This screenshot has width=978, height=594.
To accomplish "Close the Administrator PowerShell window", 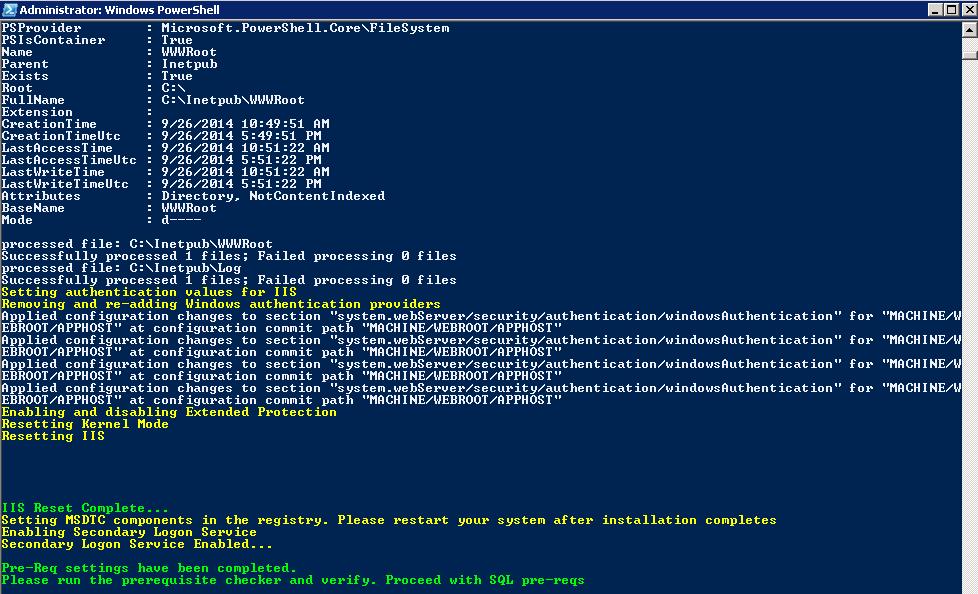I will point(969,9).
